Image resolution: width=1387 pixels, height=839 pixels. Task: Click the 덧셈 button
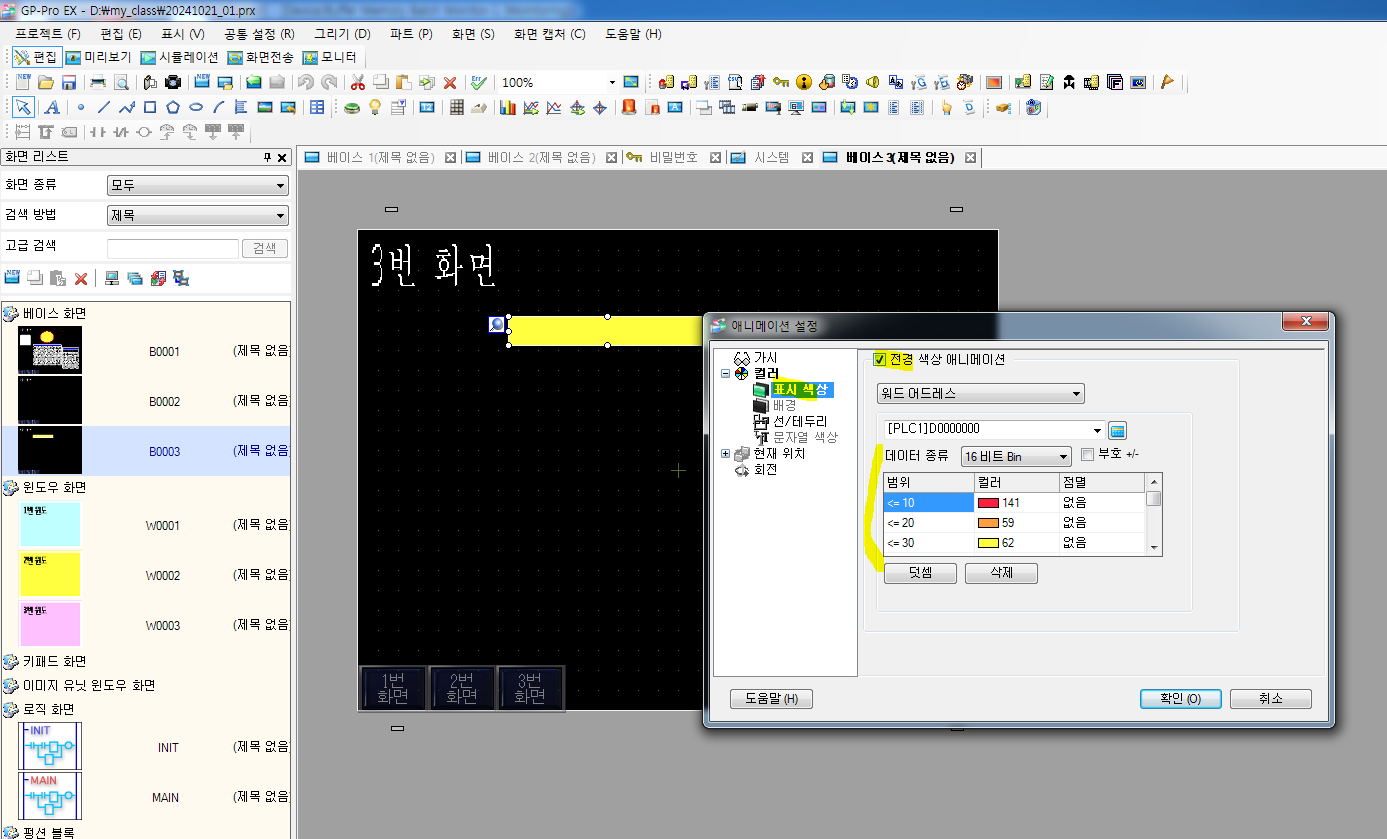pyautogui.click(x=920, y=574)
